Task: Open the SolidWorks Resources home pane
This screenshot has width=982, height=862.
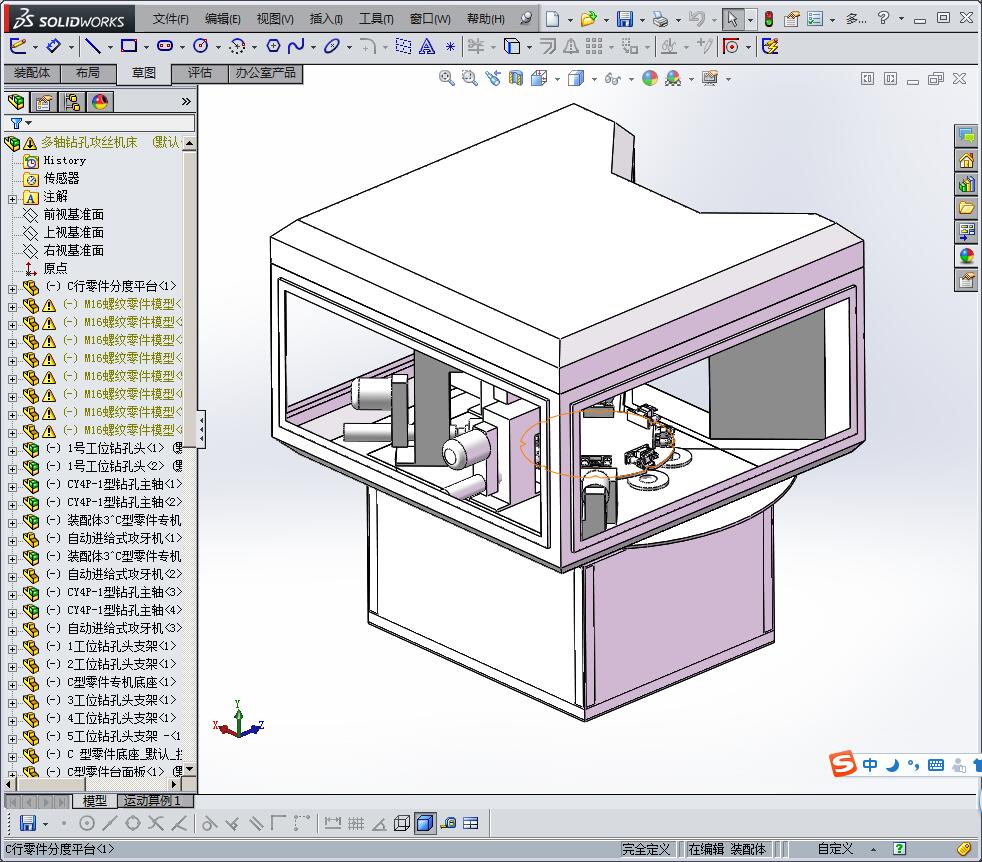Action: pos(967,160)
